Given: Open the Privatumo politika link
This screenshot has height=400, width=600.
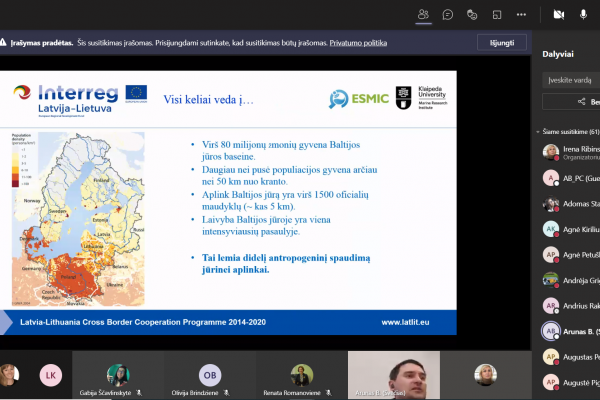Looking at the screenshot, I should [x=358, y=43].
